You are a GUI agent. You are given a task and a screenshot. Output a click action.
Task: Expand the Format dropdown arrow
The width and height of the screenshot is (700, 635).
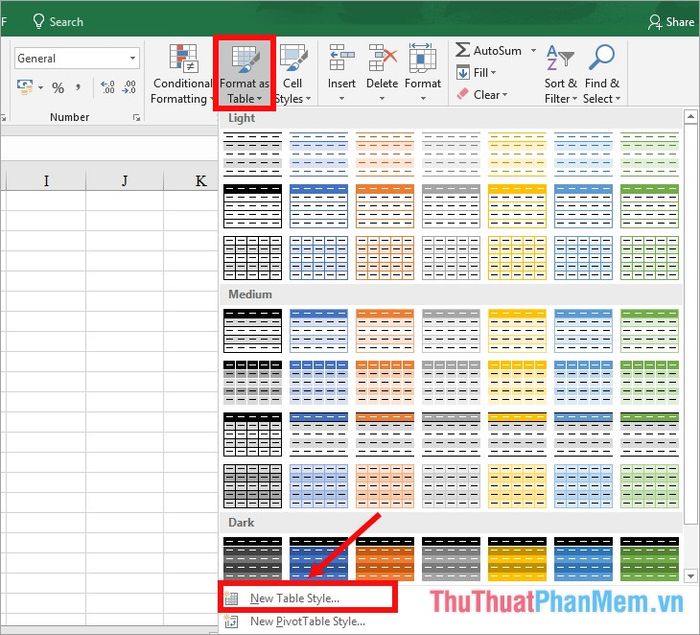tap(423, 99)
